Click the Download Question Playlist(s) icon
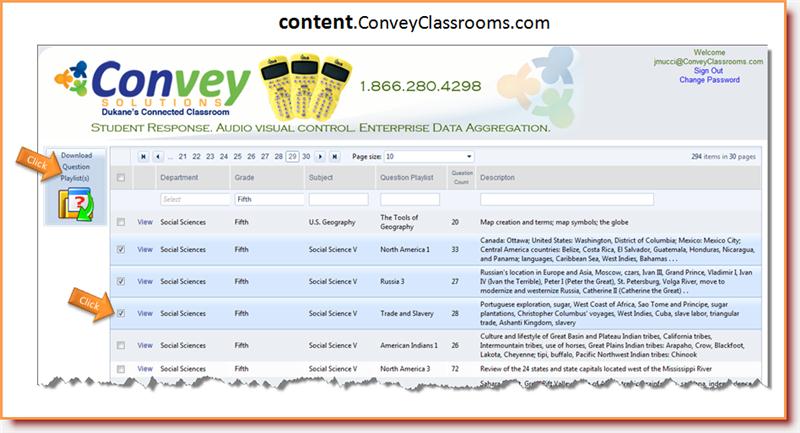 (x=76, y=205)
